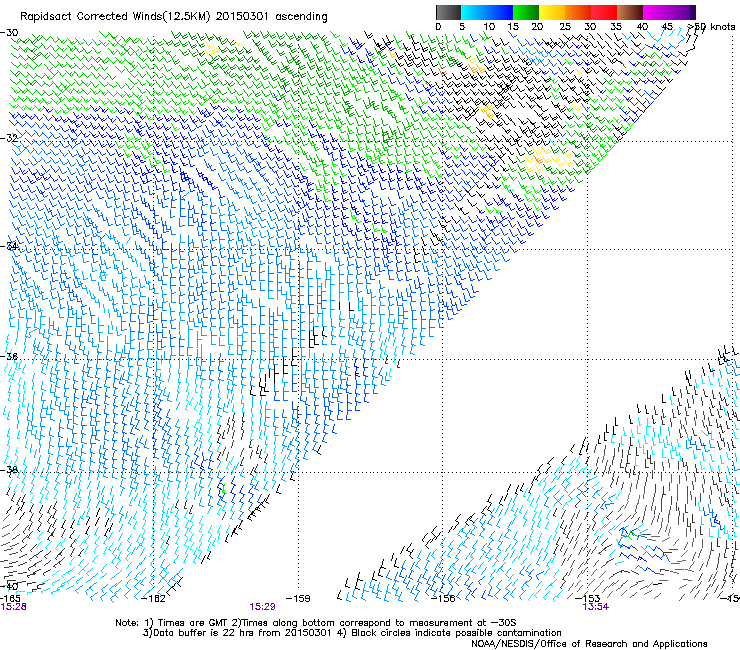Click the latitude label '-38'

pos(9,470)
